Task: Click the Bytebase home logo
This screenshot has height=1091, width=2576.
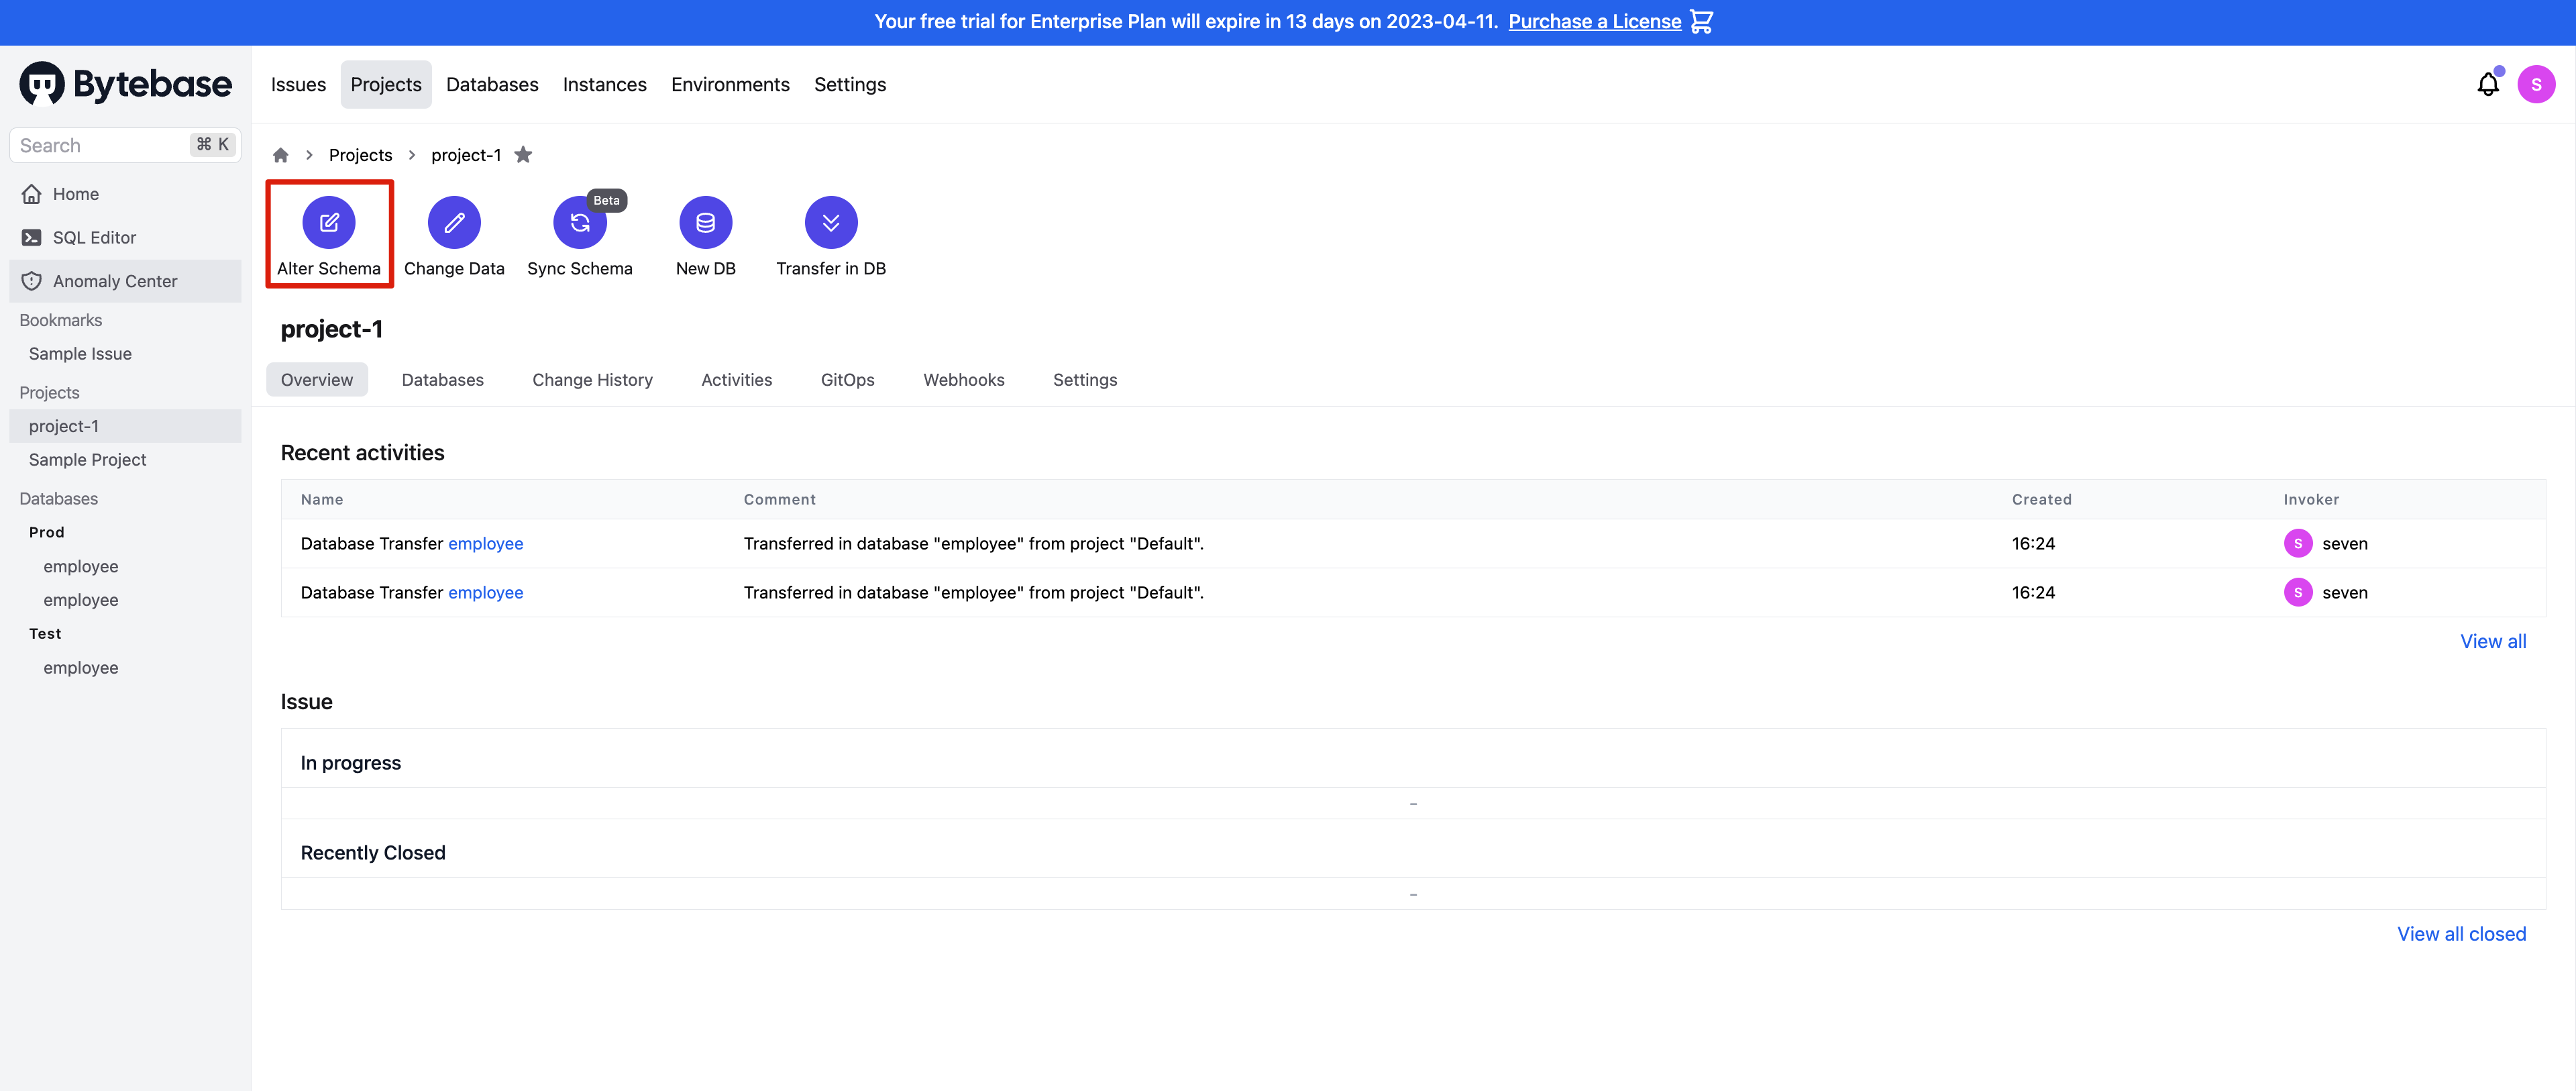Action: tap(125, 83)
